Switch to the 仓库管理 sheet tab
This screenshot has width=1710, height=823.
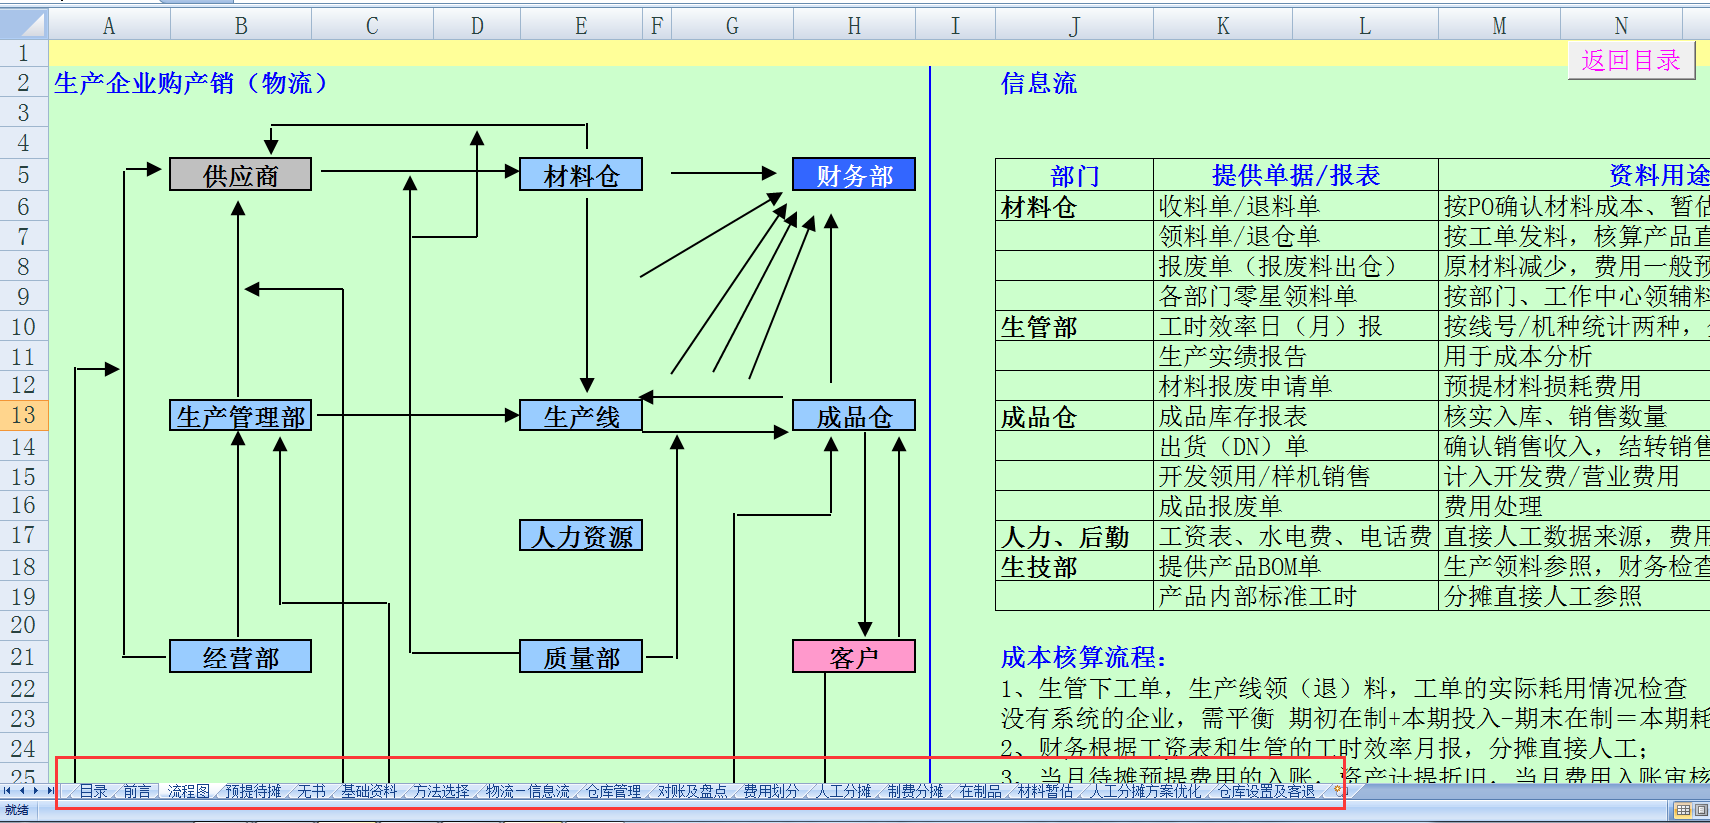[613, 791]
